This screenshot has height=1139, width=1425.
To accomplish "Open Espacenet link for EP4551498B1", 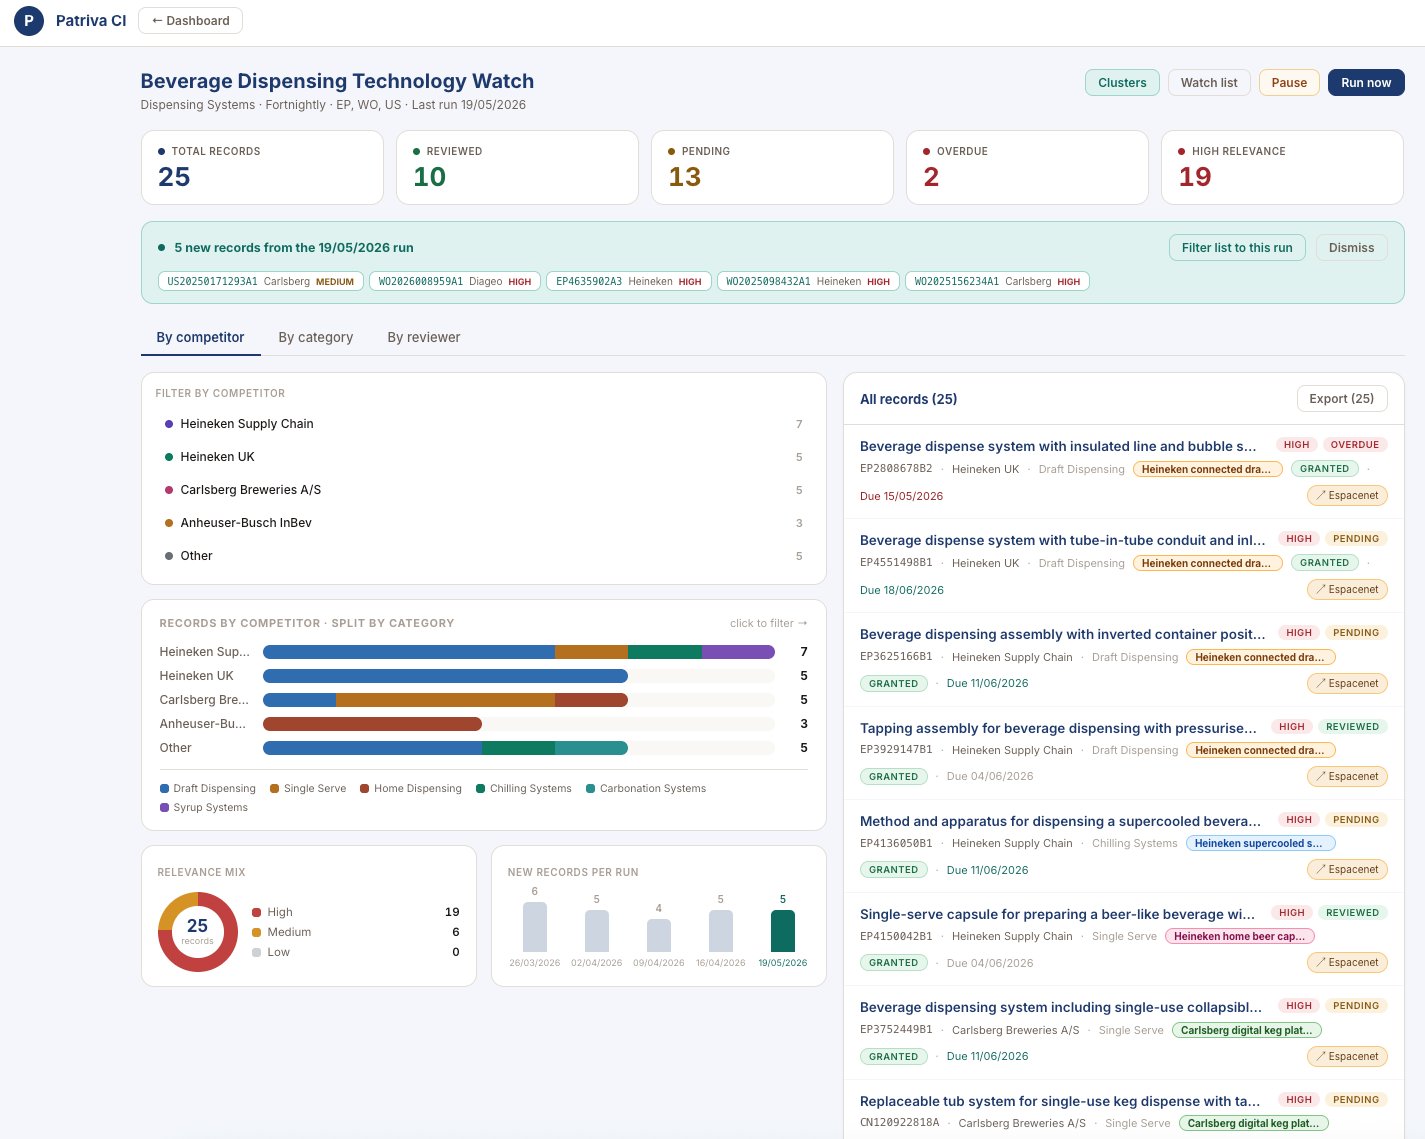I will (1347, 590).
